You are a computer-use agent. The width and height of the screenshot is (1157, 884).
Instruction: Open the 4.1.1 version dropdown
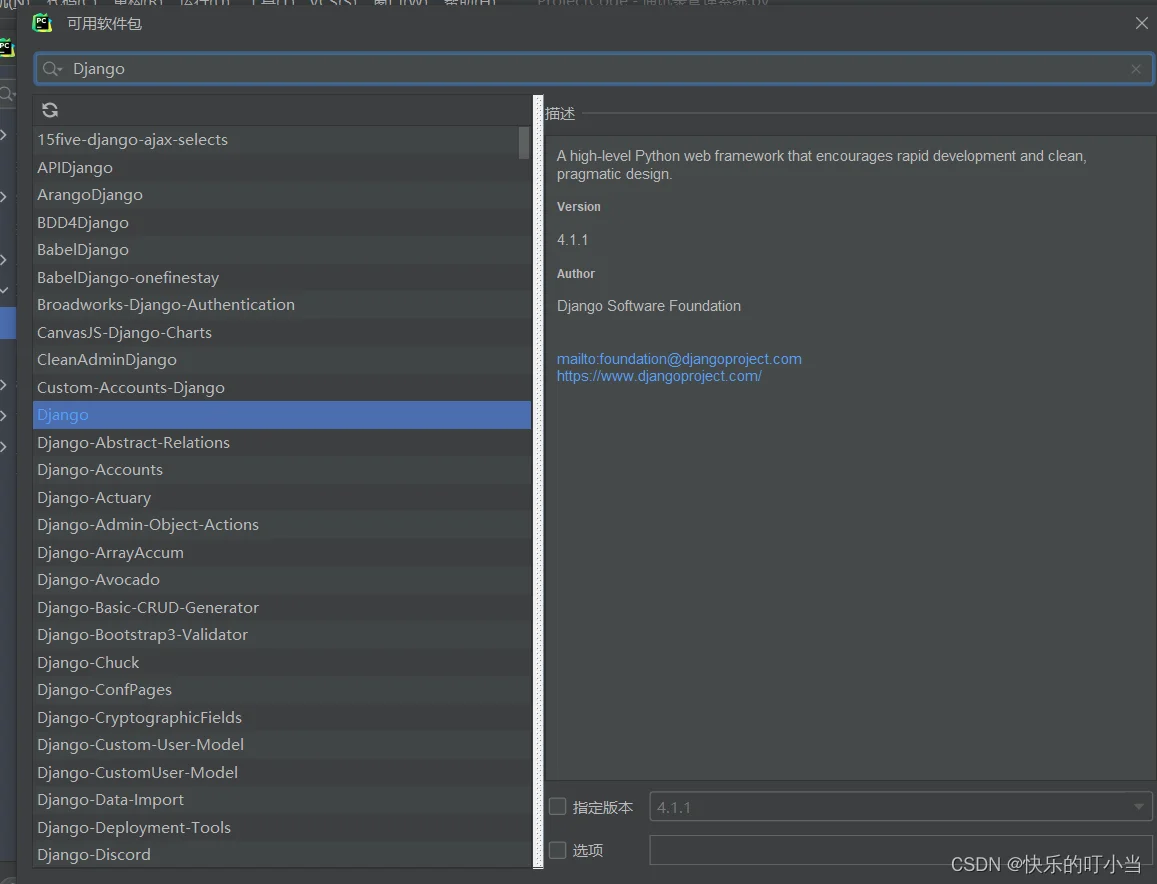tap(900, 807)
